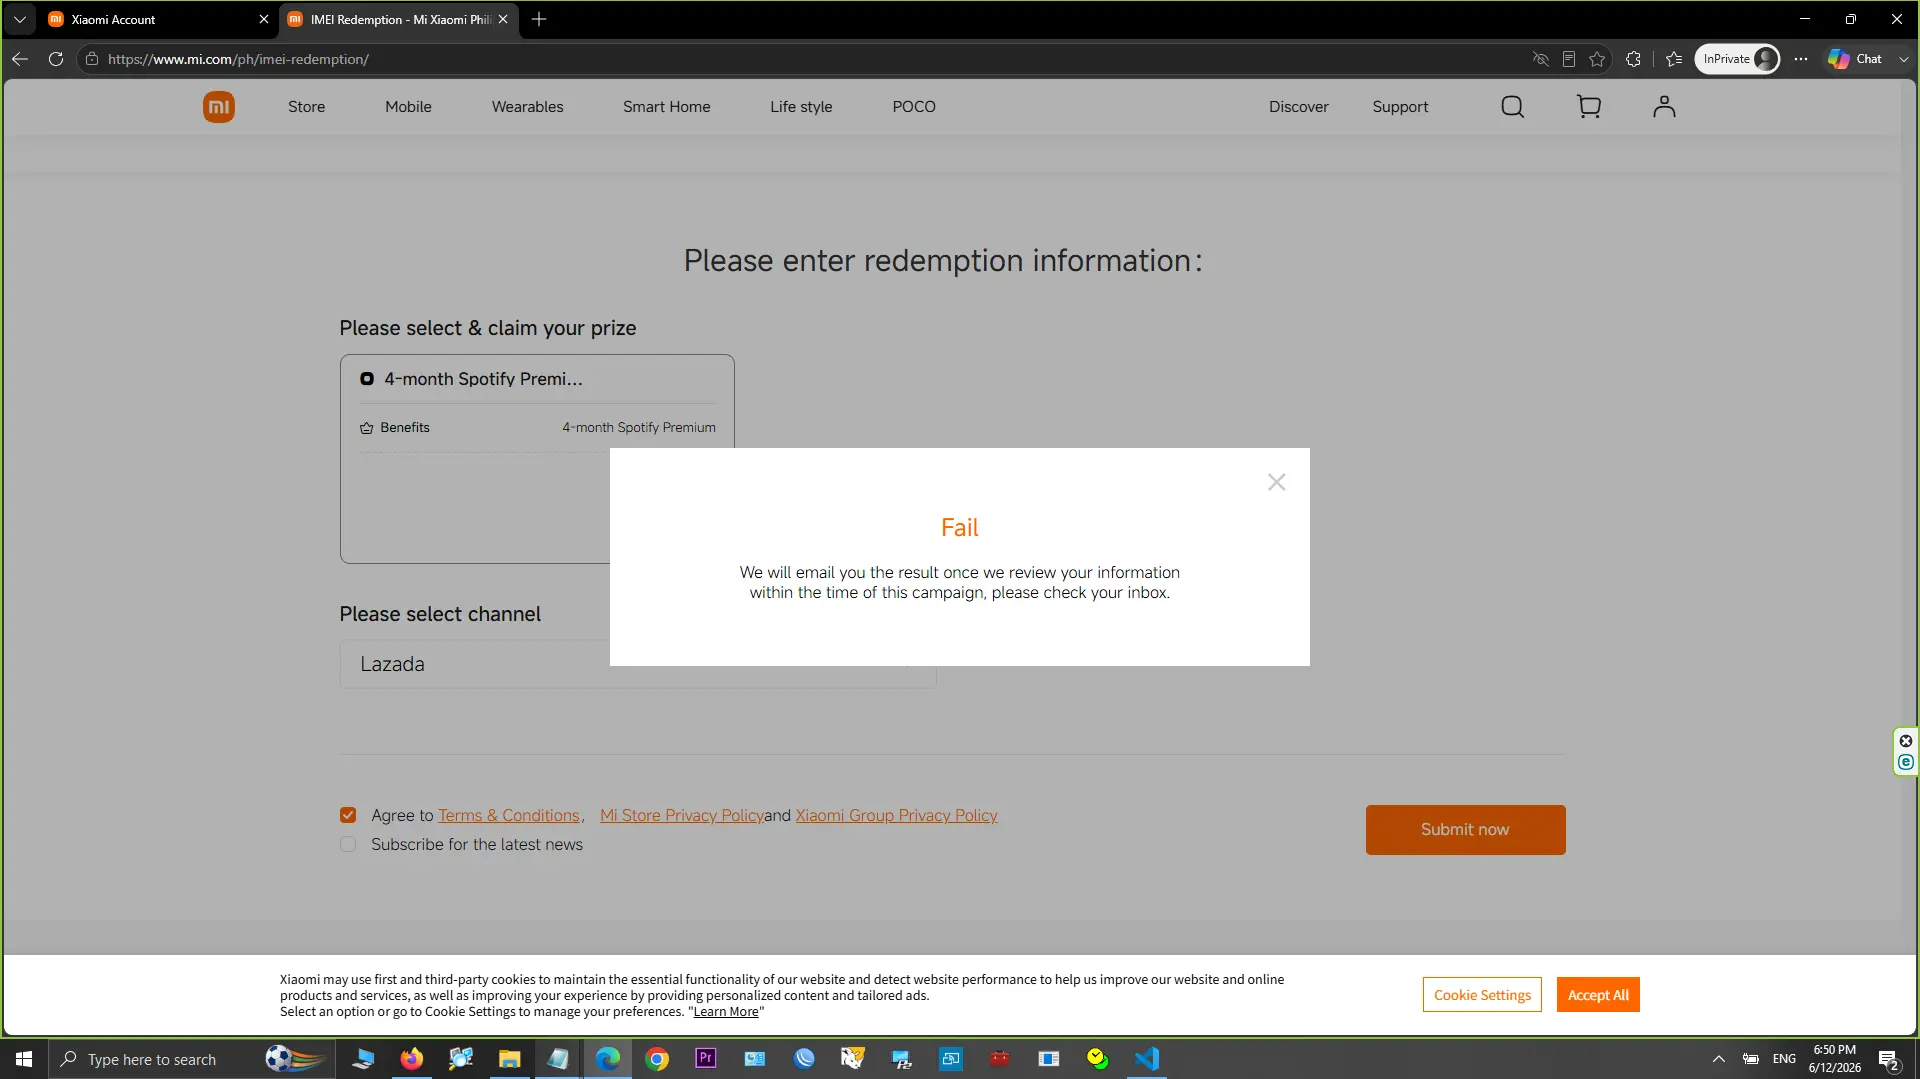The width and height of the screenshot is (1920, 1079).
Task: Open the Windows Start menu
Action: pyautogui.click(x=24, y=1059)
